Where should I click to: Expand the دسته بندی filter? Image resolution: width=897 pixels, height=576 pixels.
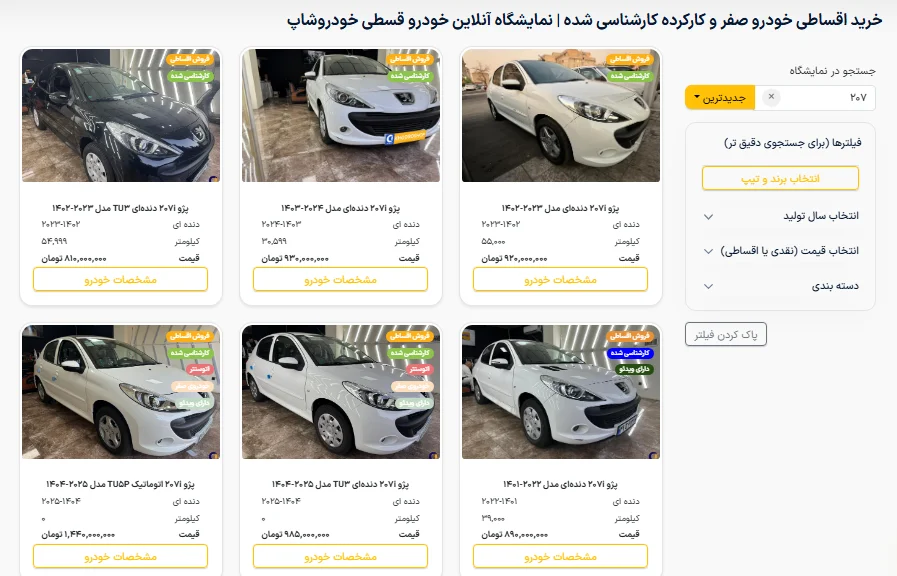tap(780, 286)
